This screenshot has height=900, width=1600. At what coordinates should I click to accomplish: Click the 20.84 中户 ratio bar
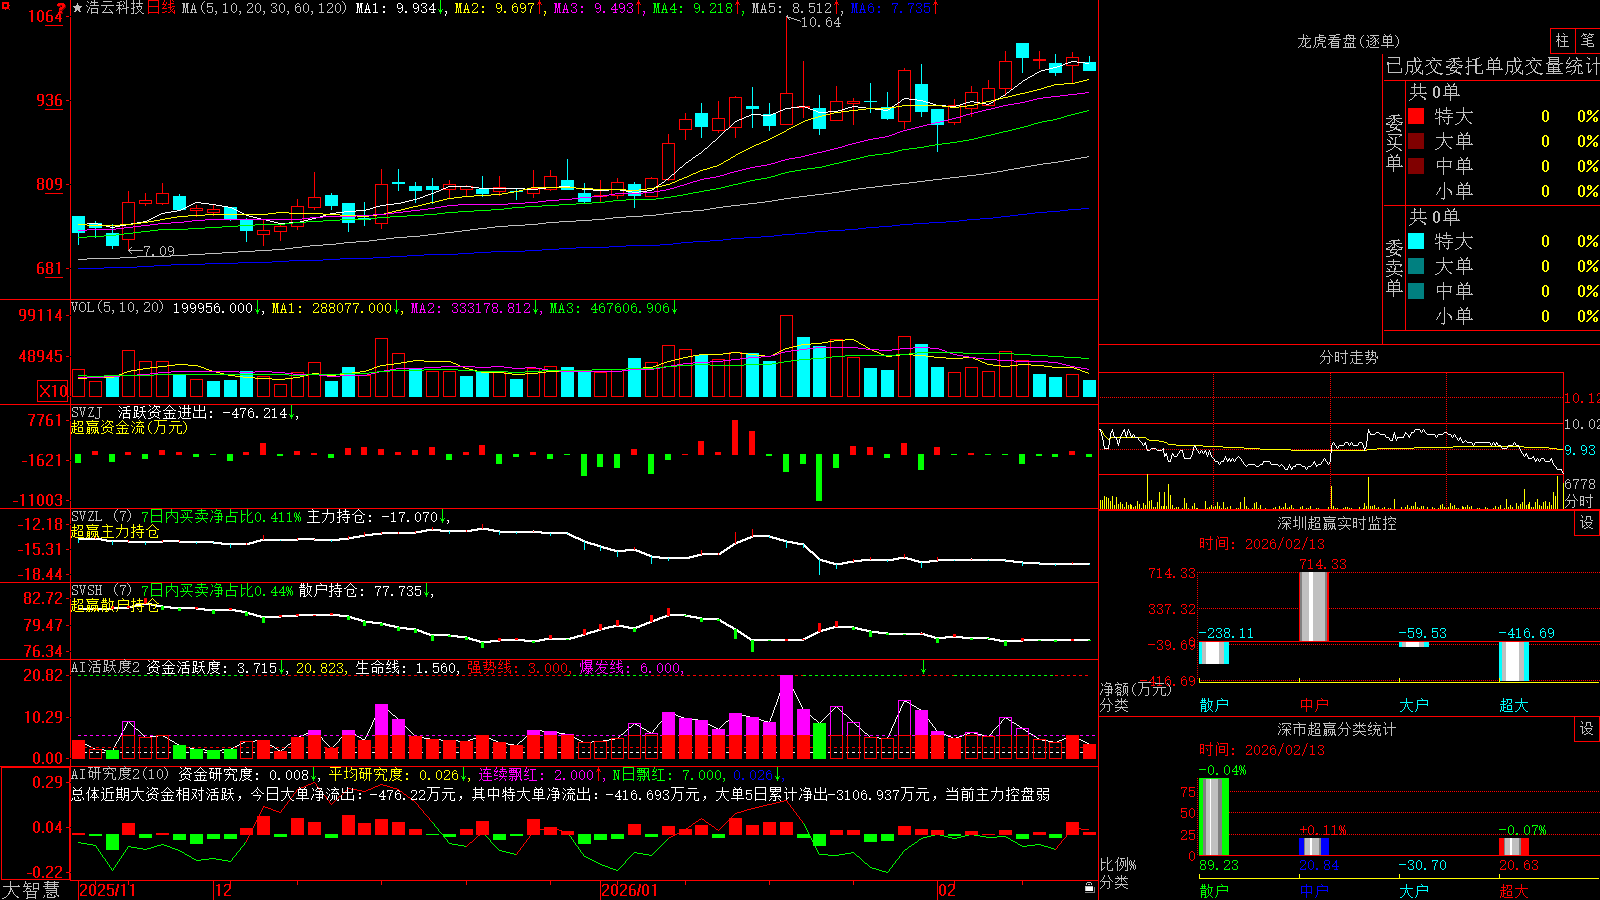pyautogui.click(x=1314, y=847)
